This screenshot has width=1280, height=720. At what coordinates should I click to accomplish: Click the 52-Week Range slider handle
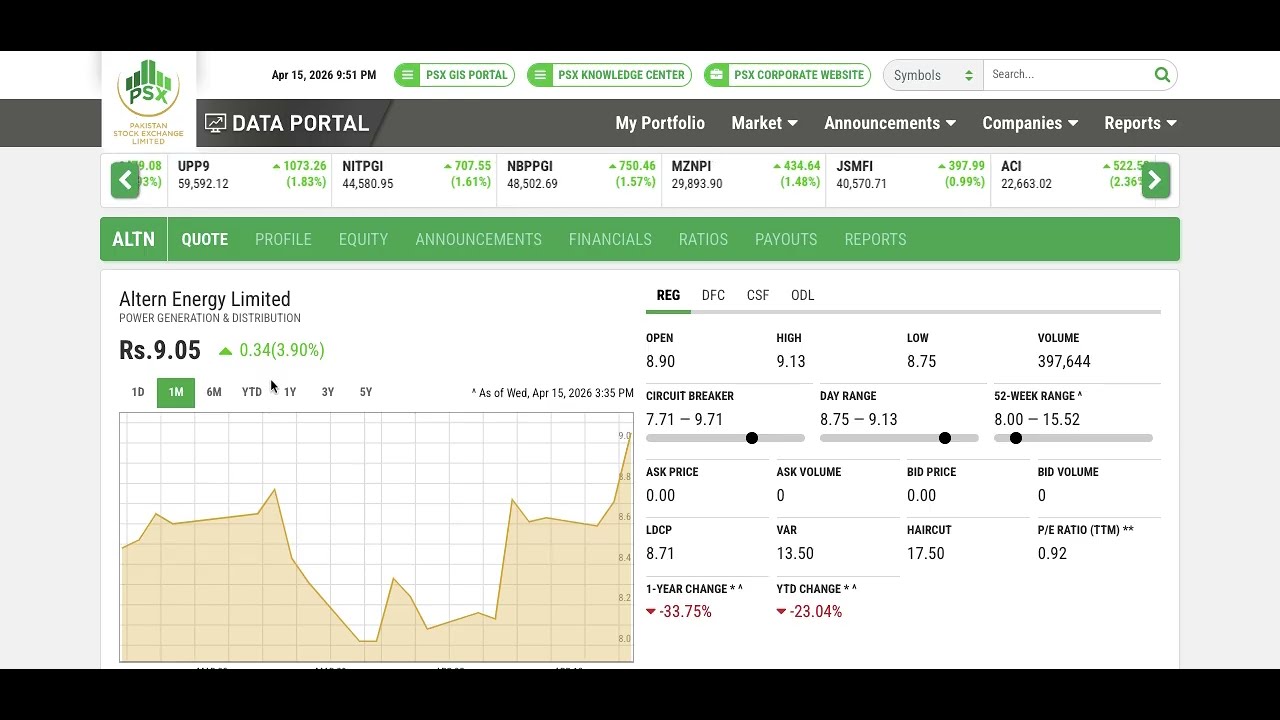coord(1016,438)
